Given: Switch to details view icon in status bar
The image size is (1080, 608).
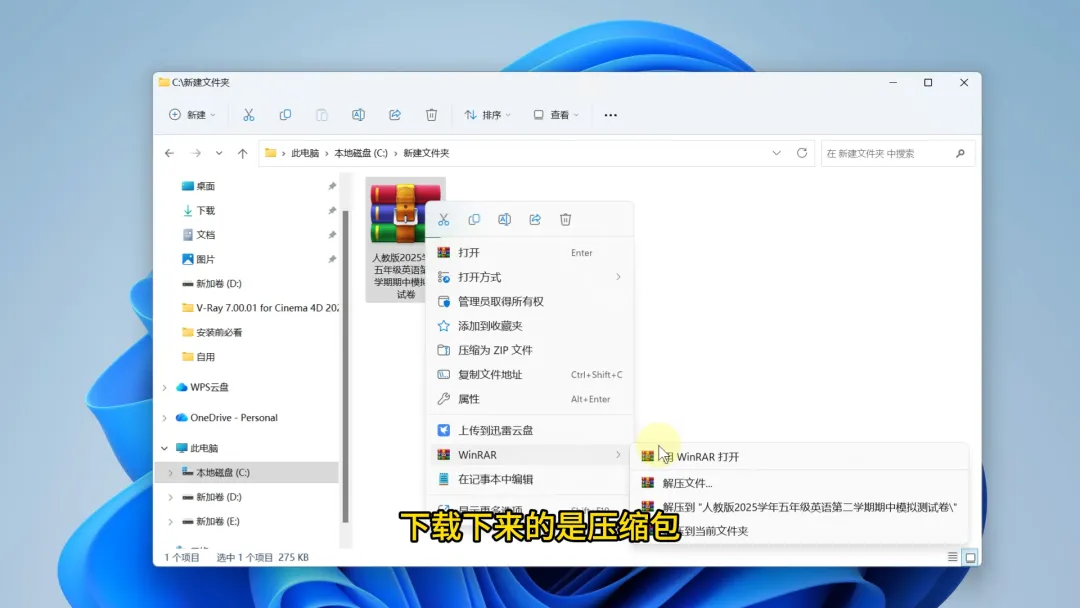Looking at the screenshot, I should 953,557.
